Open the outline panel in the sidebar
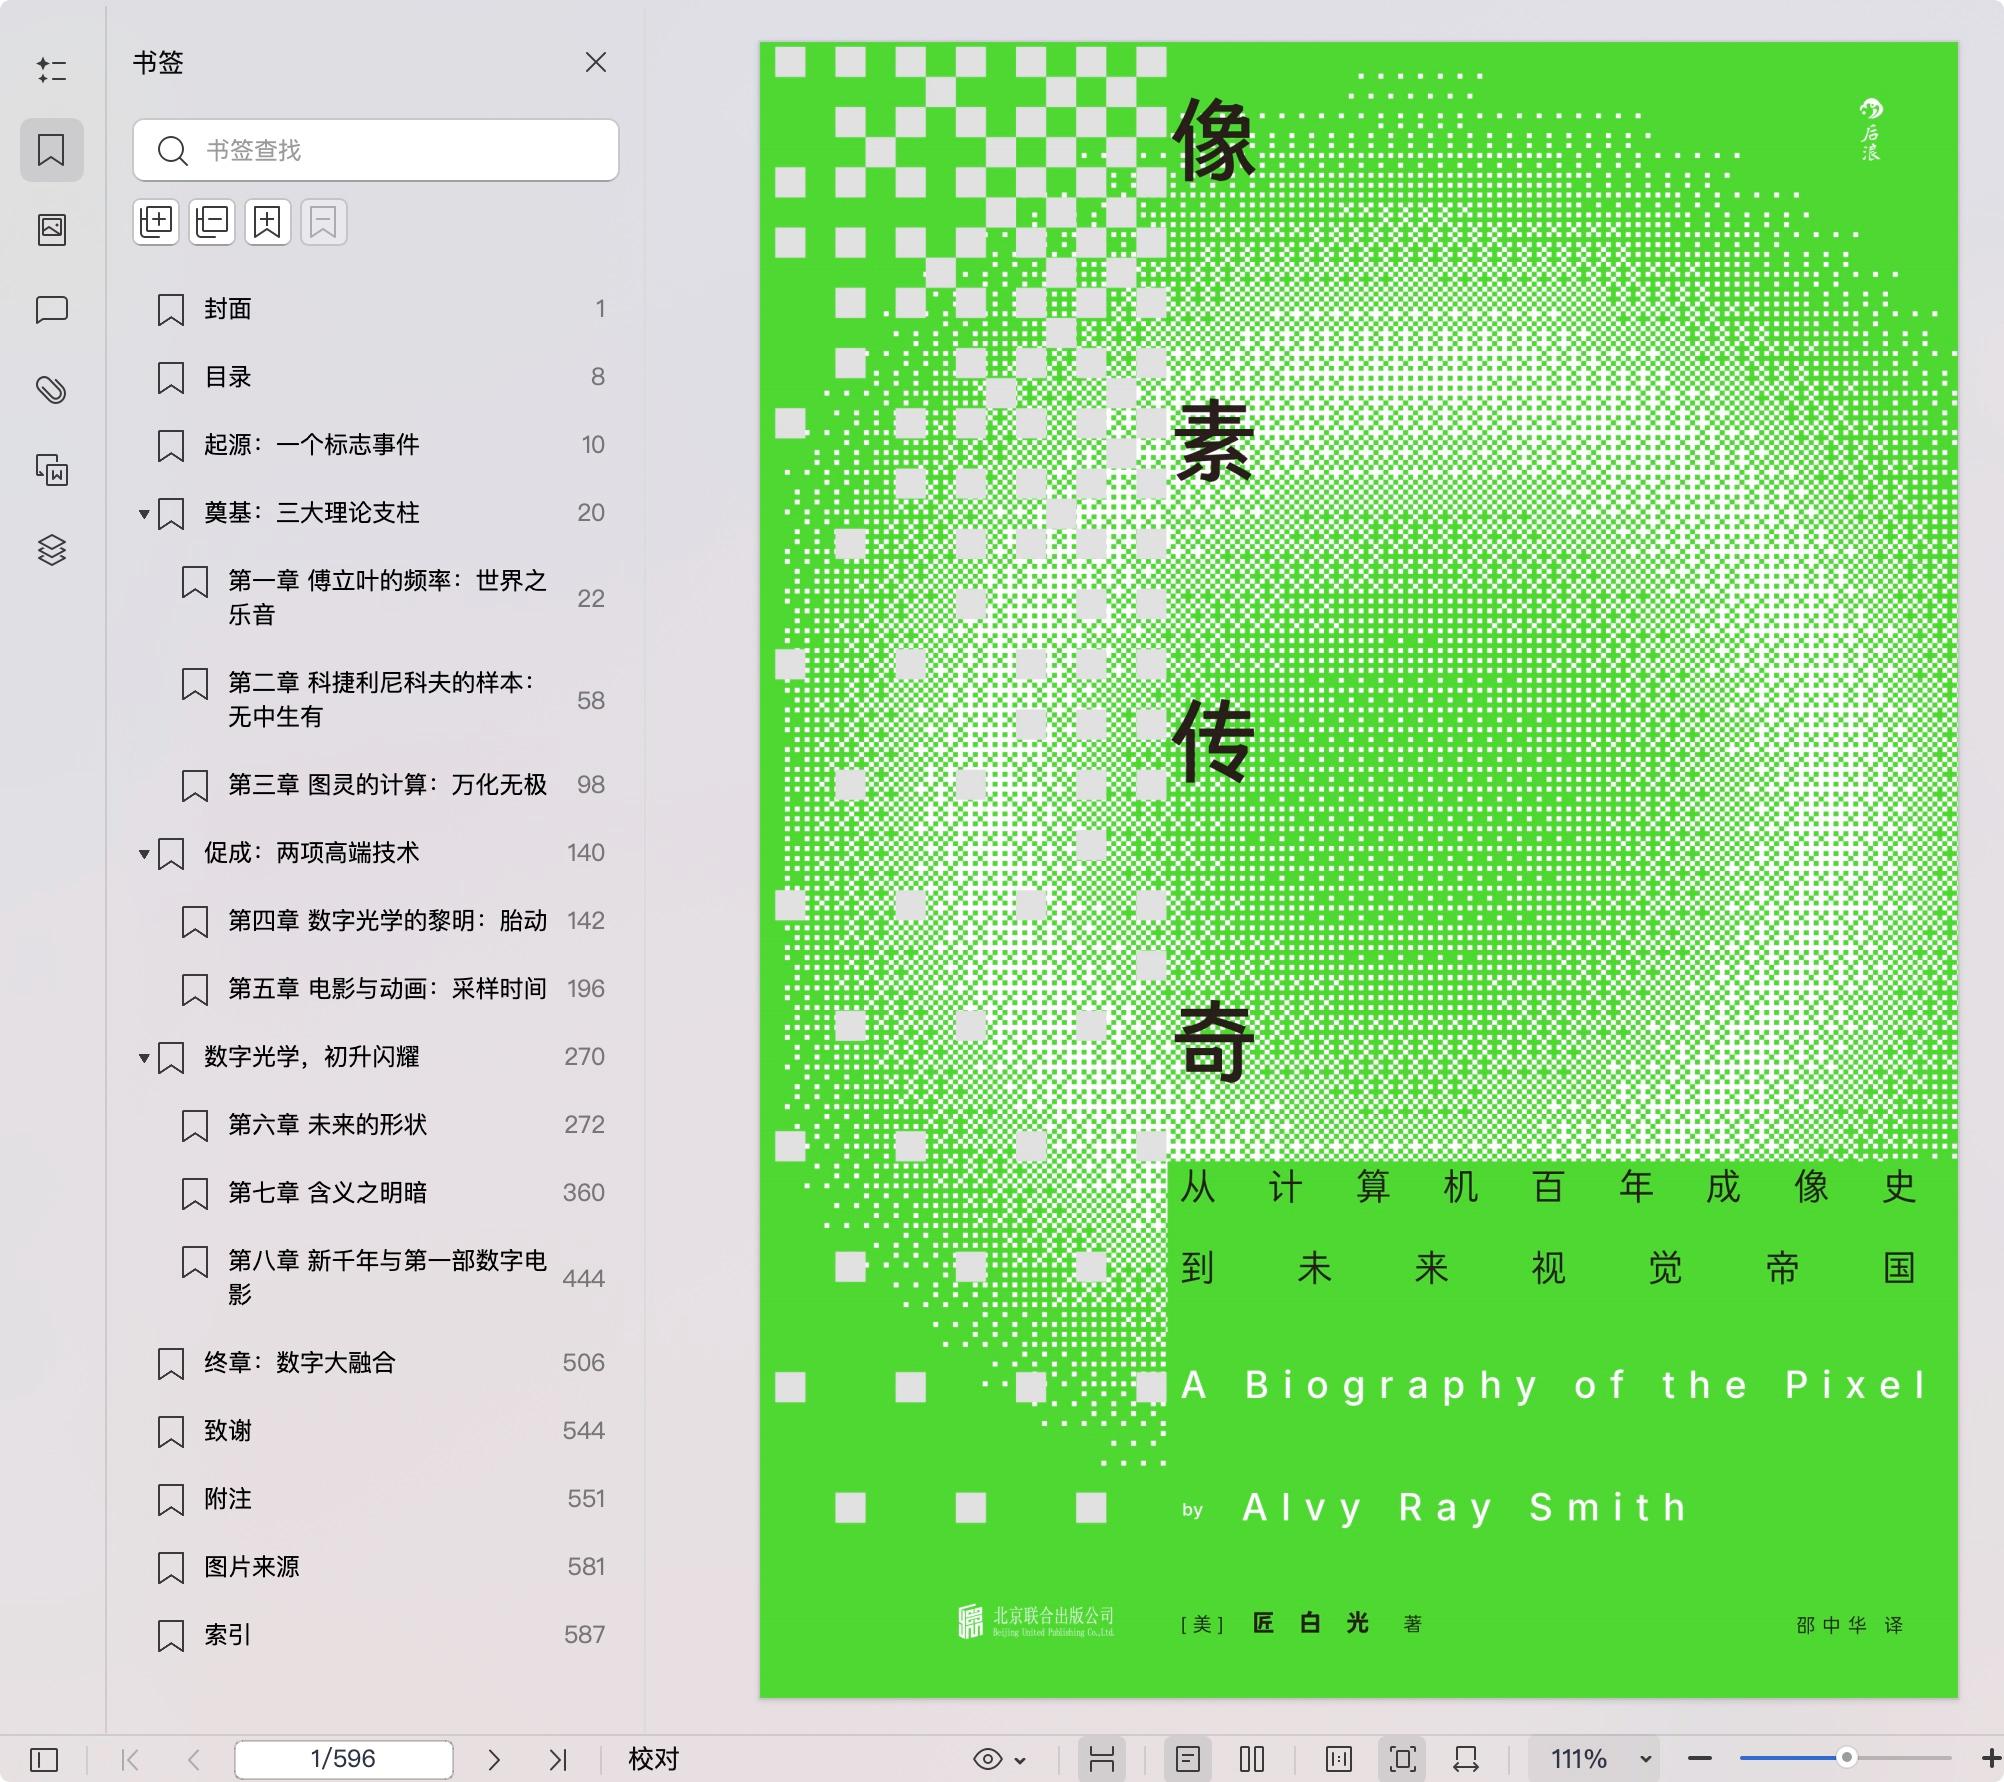The width and height of the screenshot is (2004, 1782). (52, 71)
